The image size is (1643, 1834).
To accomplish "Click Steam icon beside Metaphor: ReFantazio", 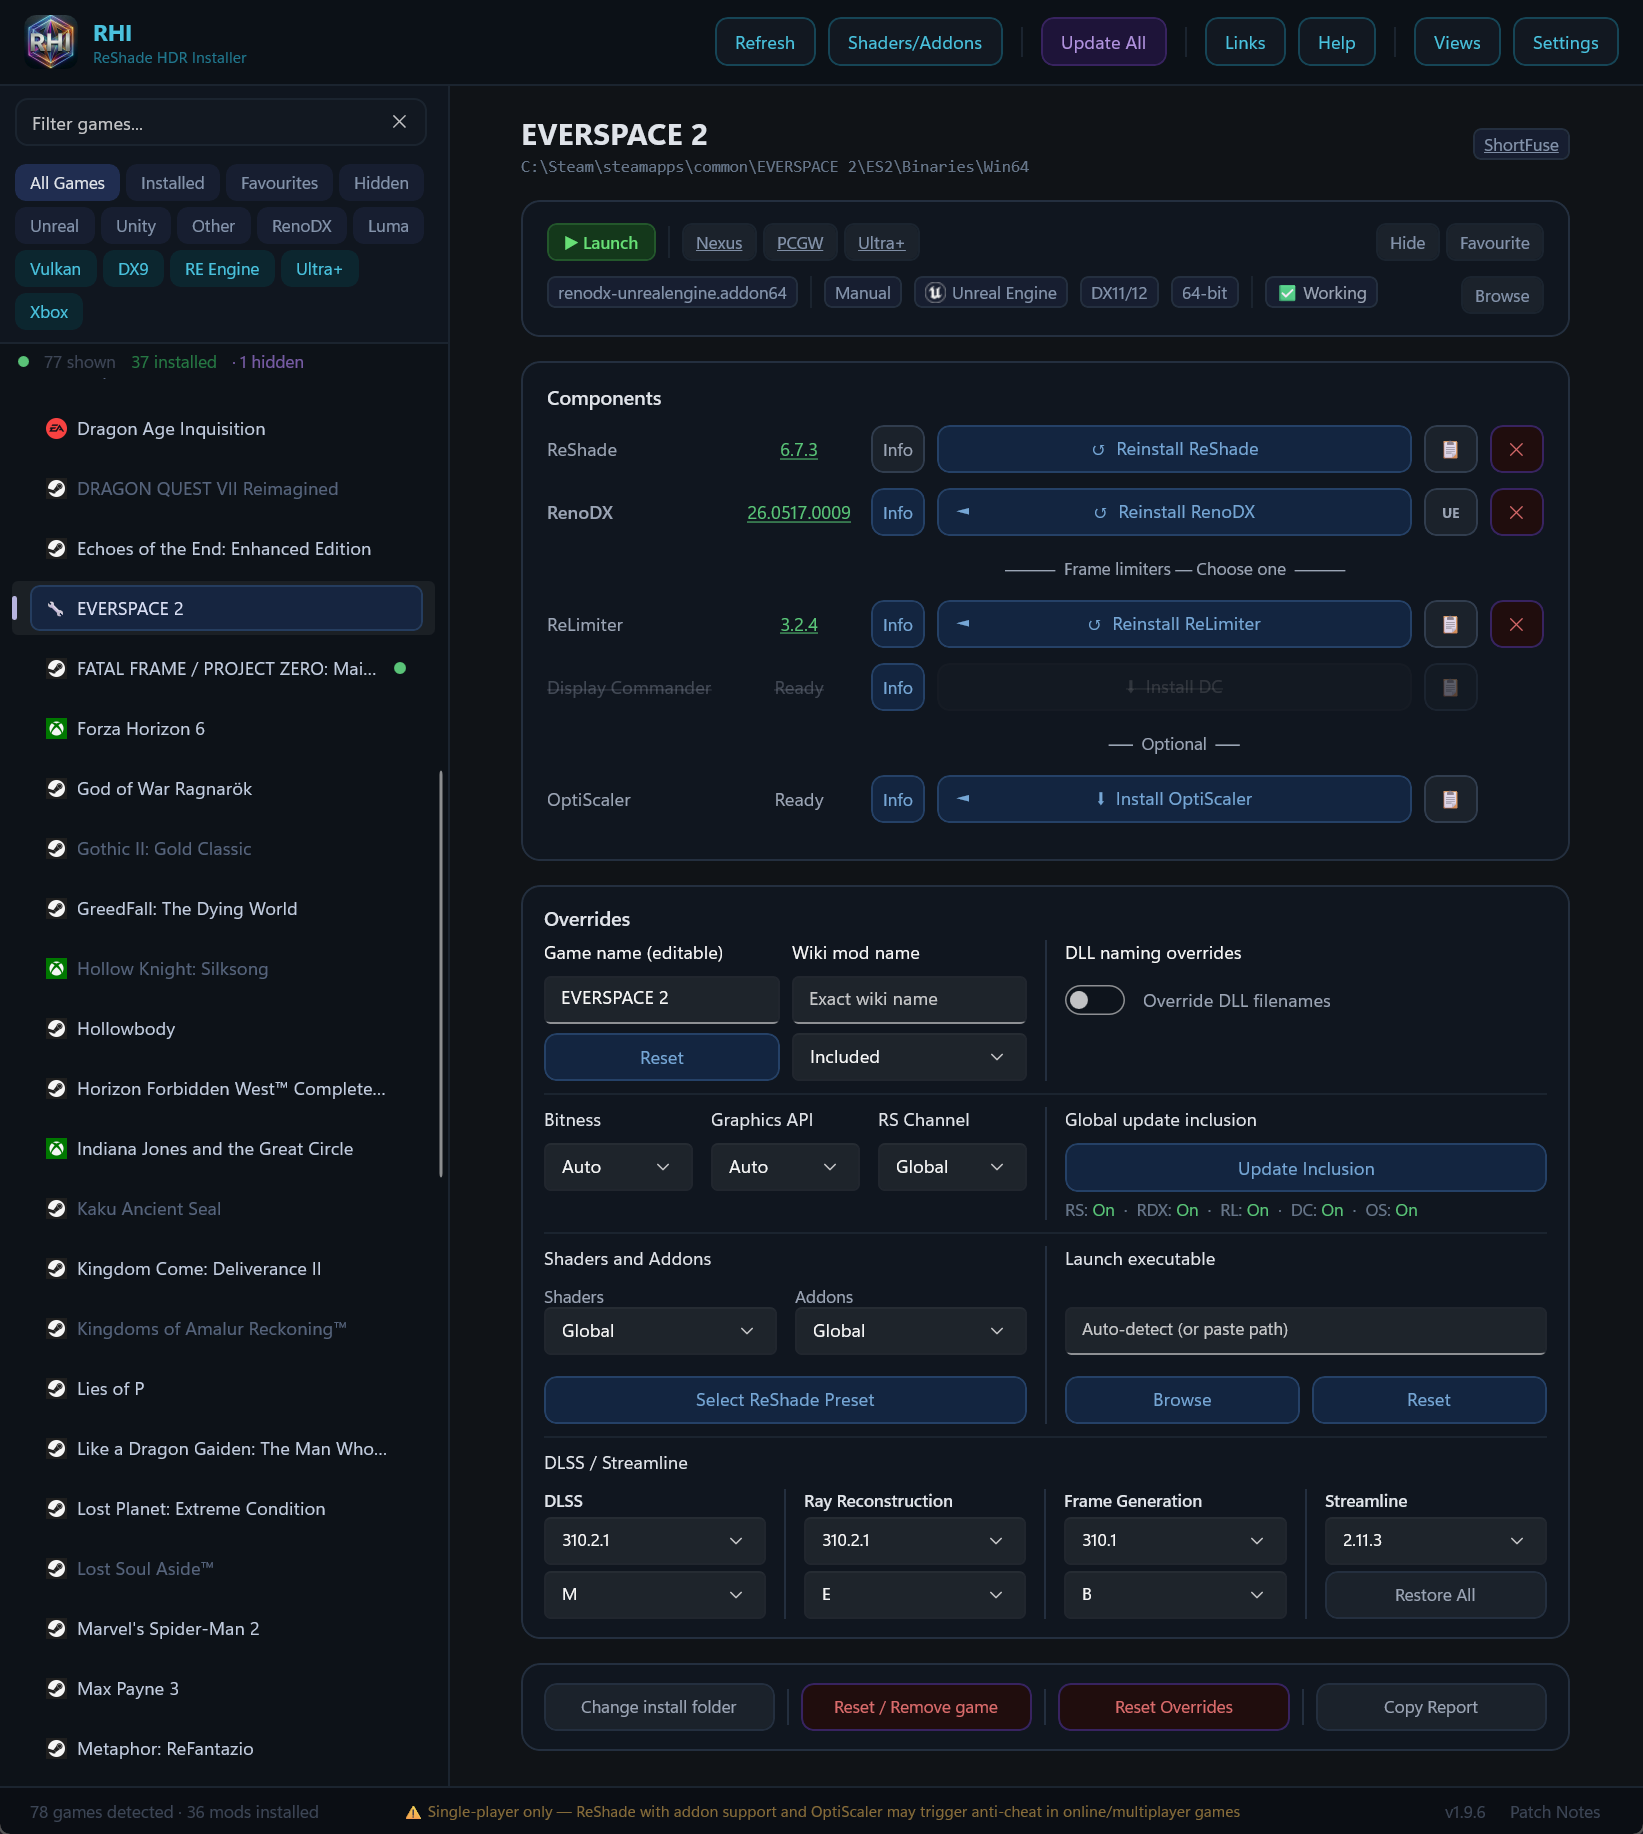I will click(x=57, y=1748).
